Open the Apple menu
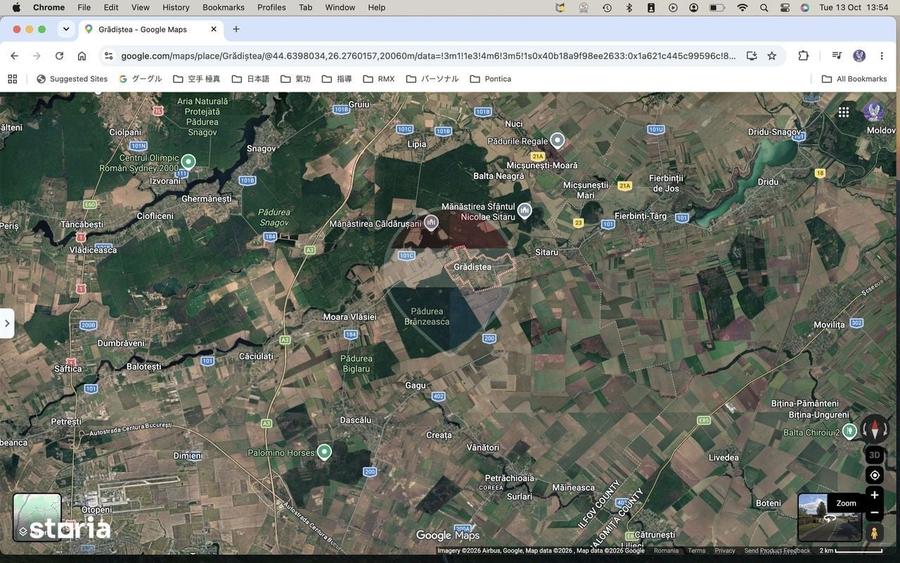 point(16,7)
